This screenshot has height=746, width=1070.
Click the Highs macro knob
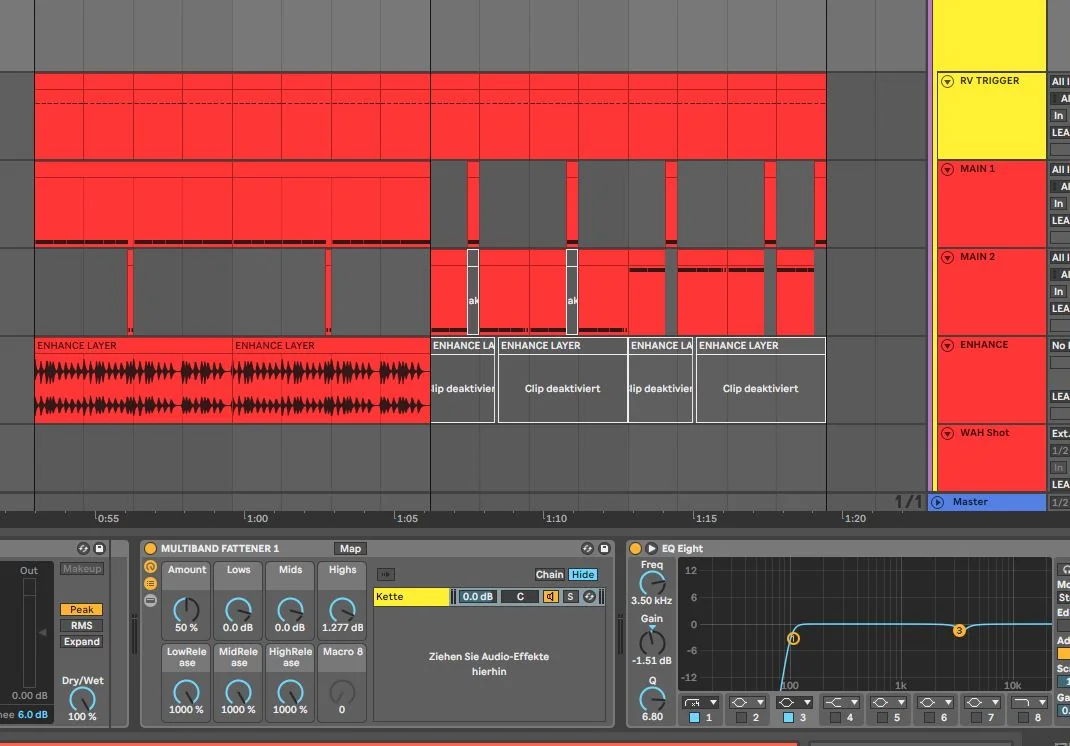pos(343,609)
